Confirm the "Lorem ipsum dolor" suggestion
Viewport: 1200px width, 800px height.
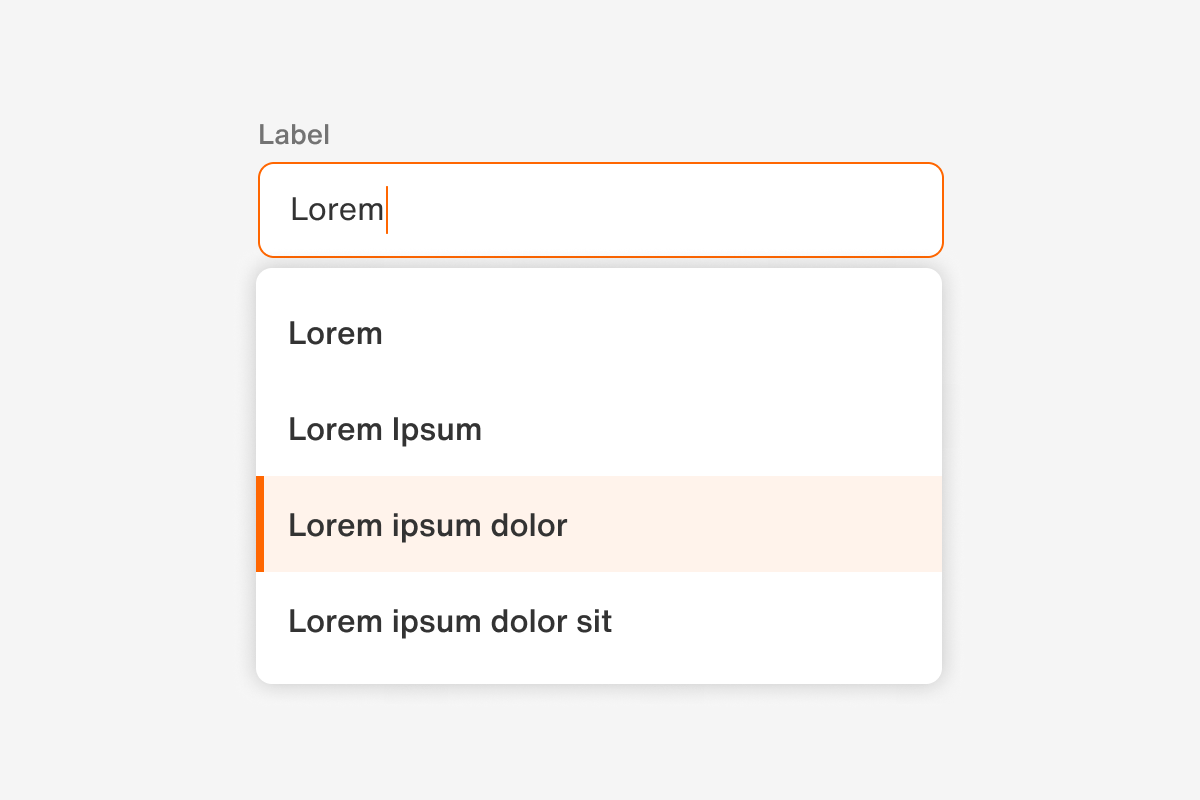click(428, 524)
